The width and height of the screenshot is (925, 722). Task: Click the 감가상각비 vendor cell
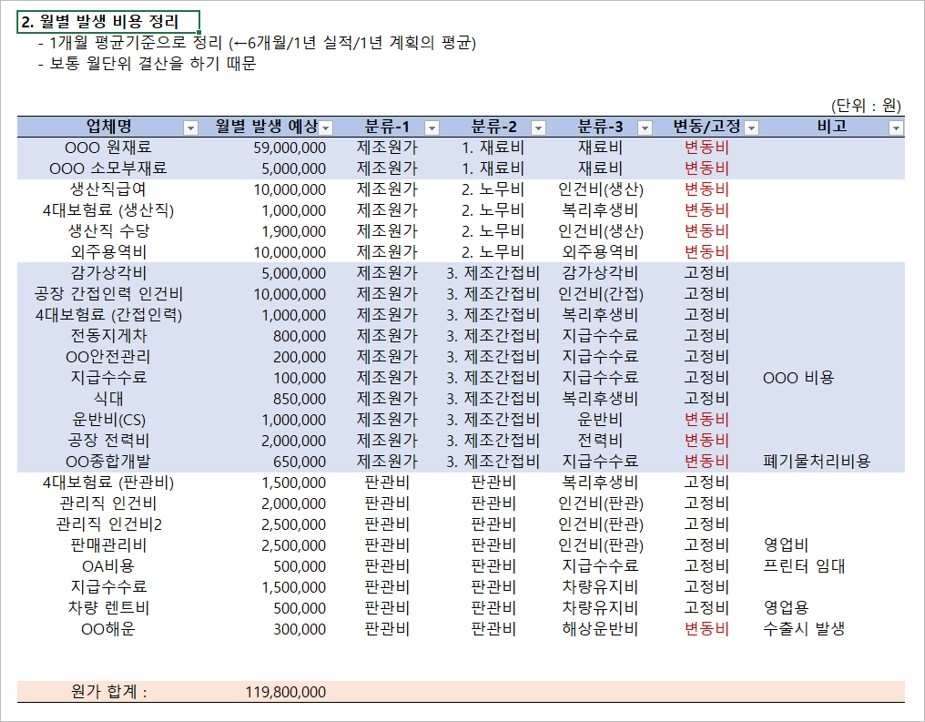[109, 273]
